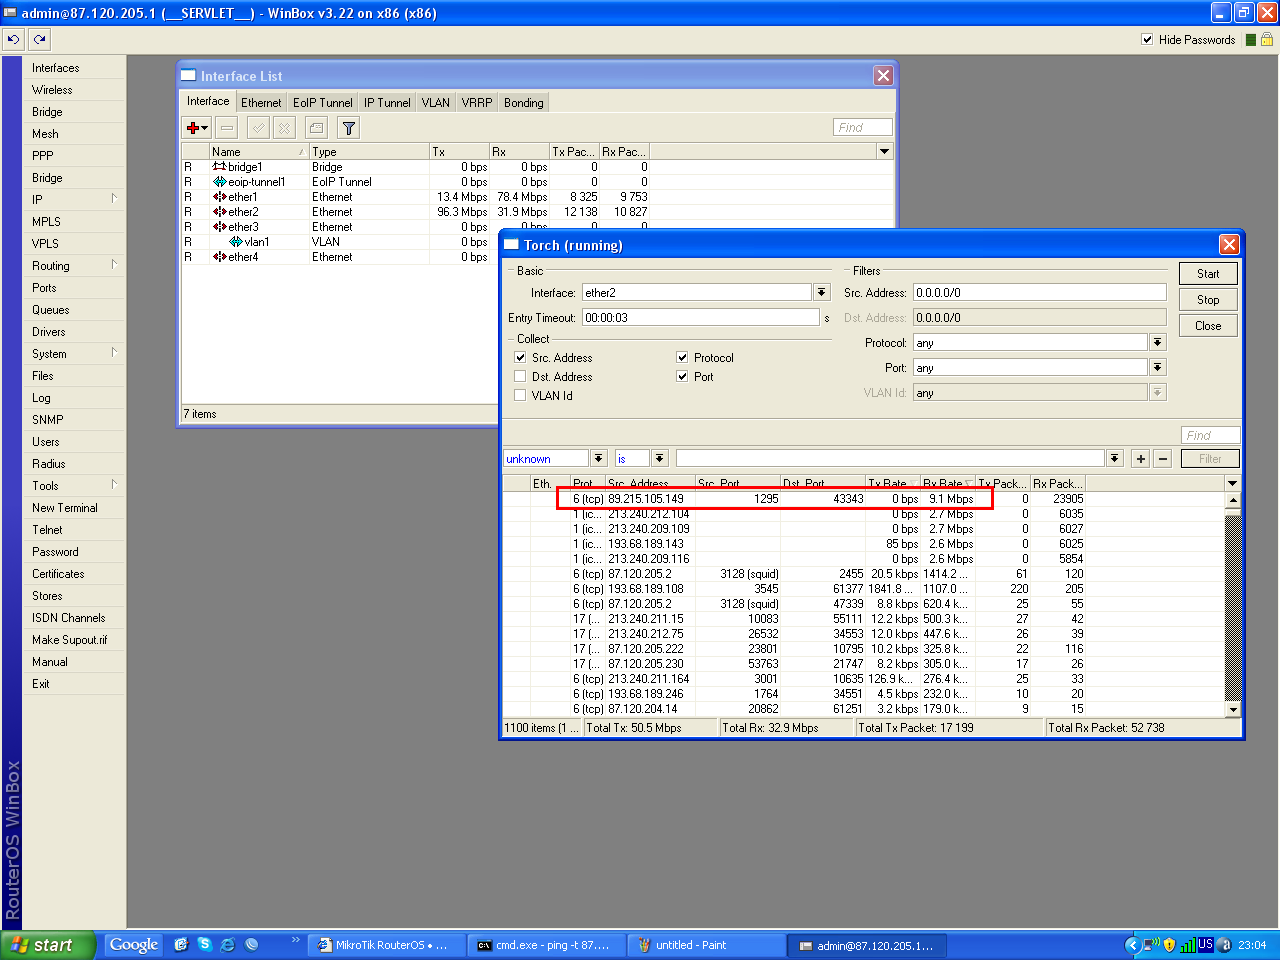
Task: Click the minus icon beside Torch filter row
Action: point(1162,459)
